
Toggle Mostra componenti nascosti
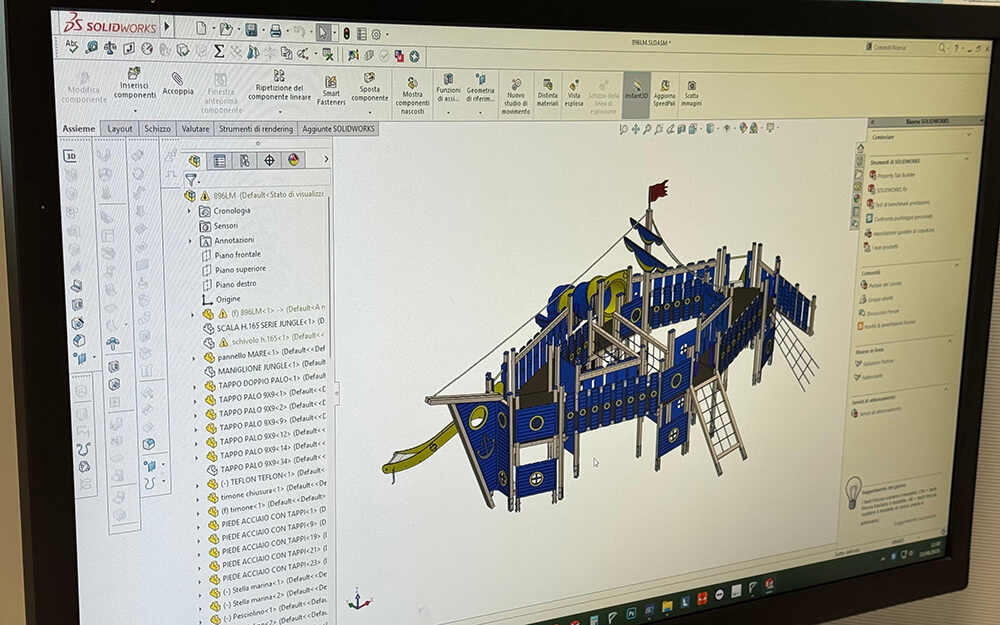point(412,83)
